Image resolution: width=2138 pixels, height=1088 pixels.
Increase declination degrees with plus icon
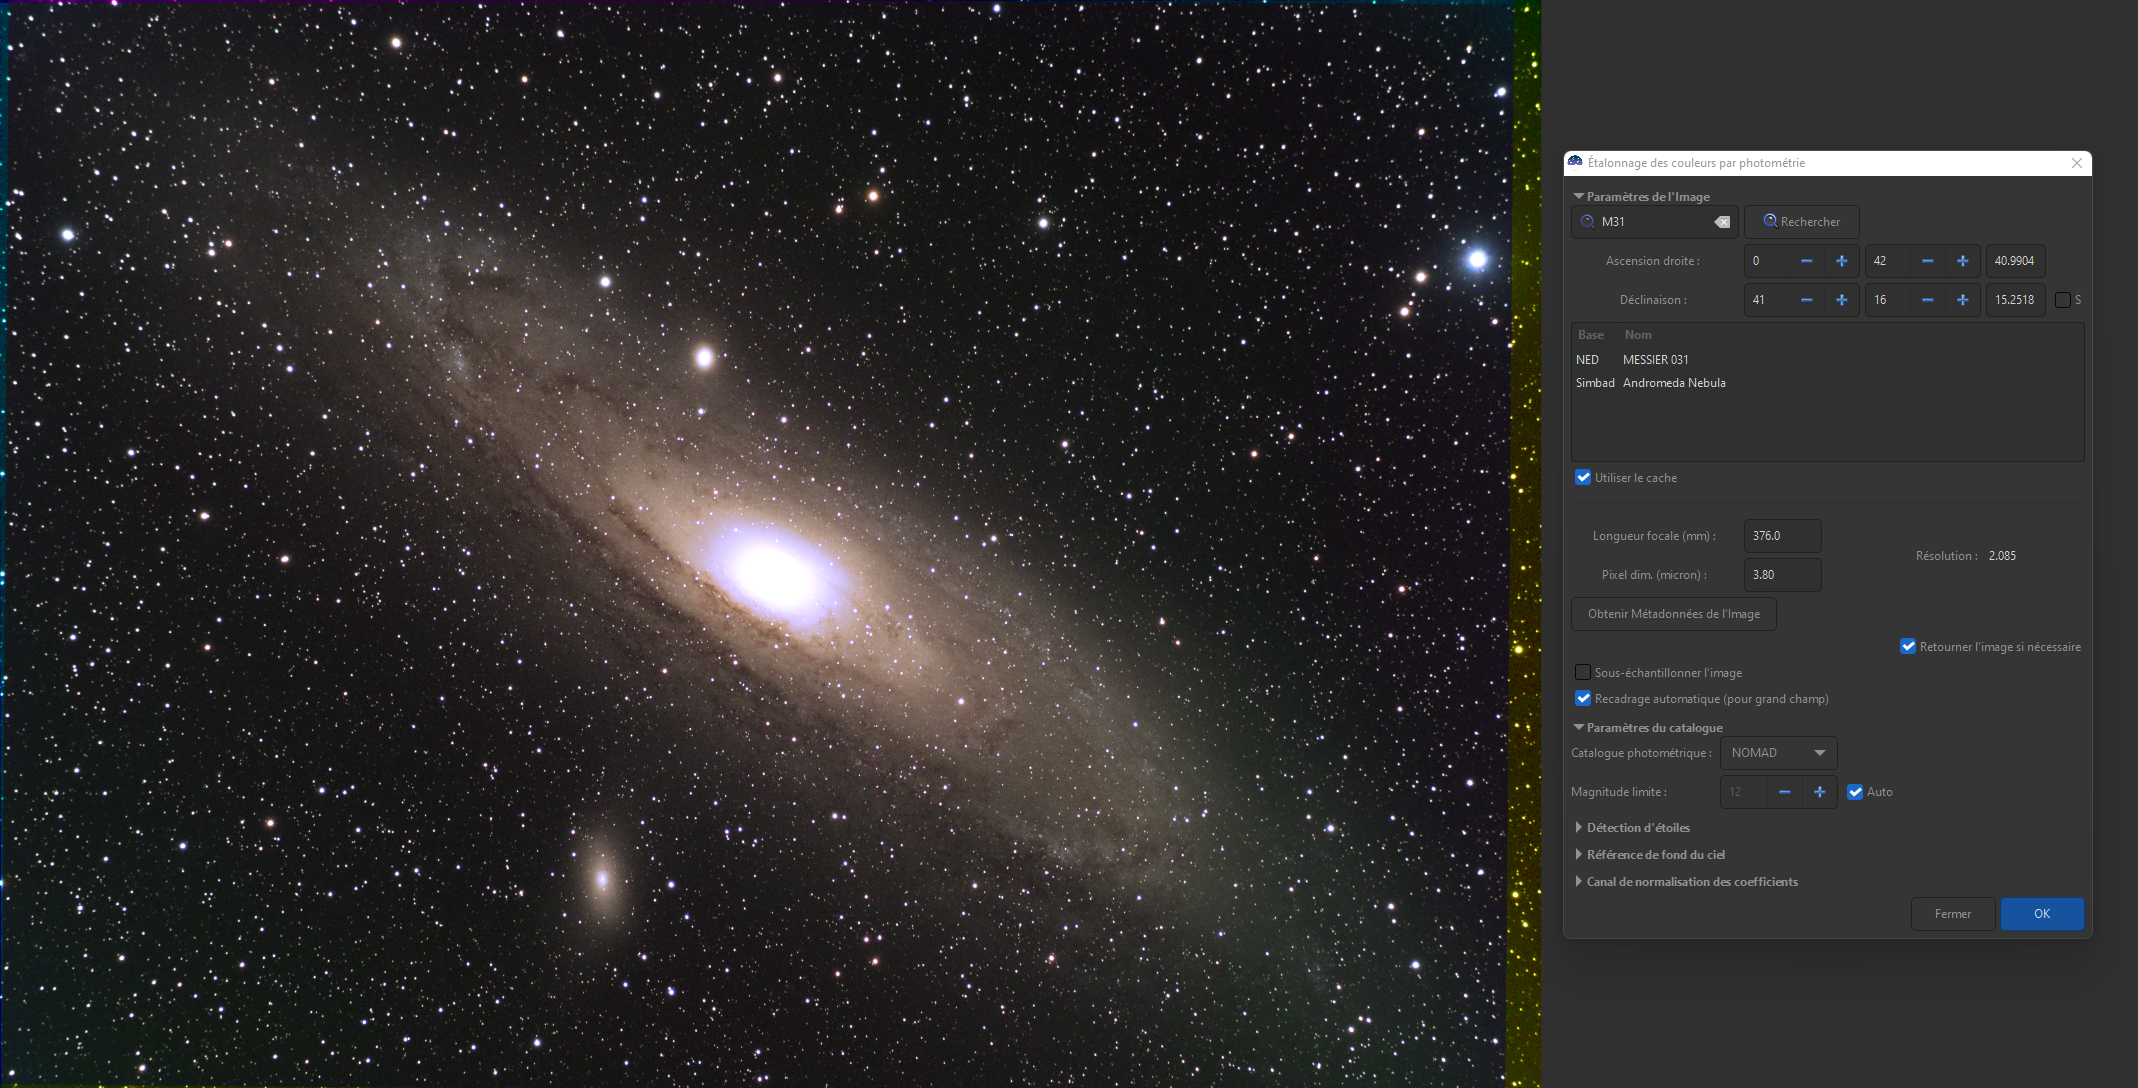click(1841, 300)
